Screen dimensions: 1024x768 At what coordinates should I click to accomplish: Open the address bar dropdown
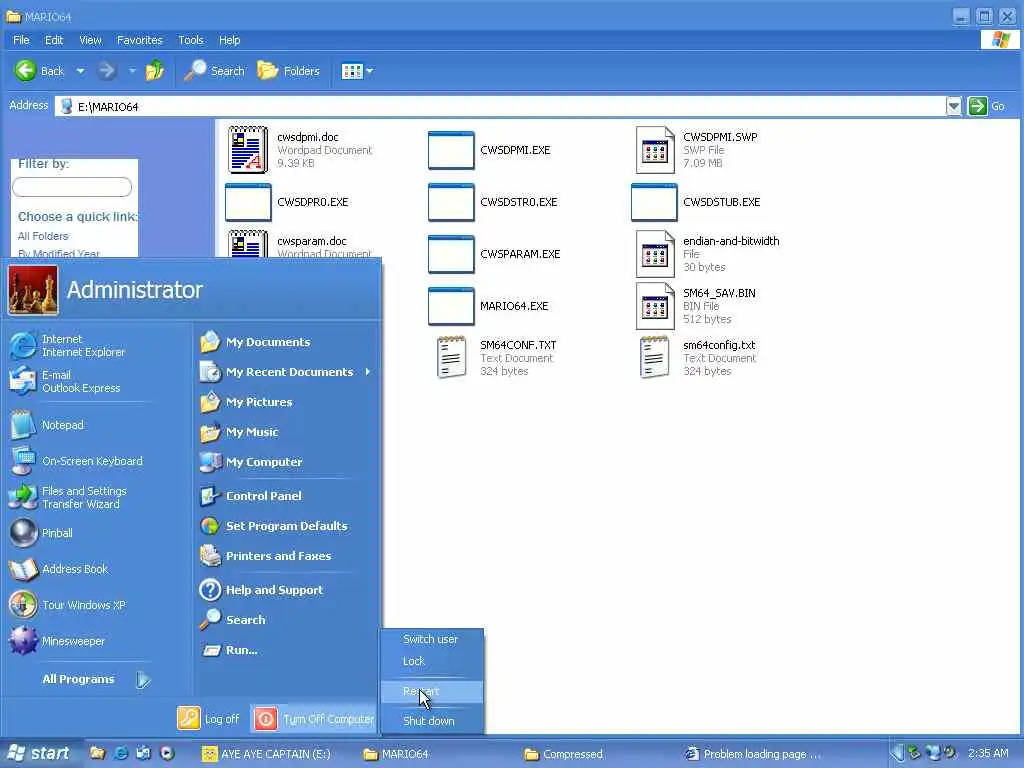(953, 106)
